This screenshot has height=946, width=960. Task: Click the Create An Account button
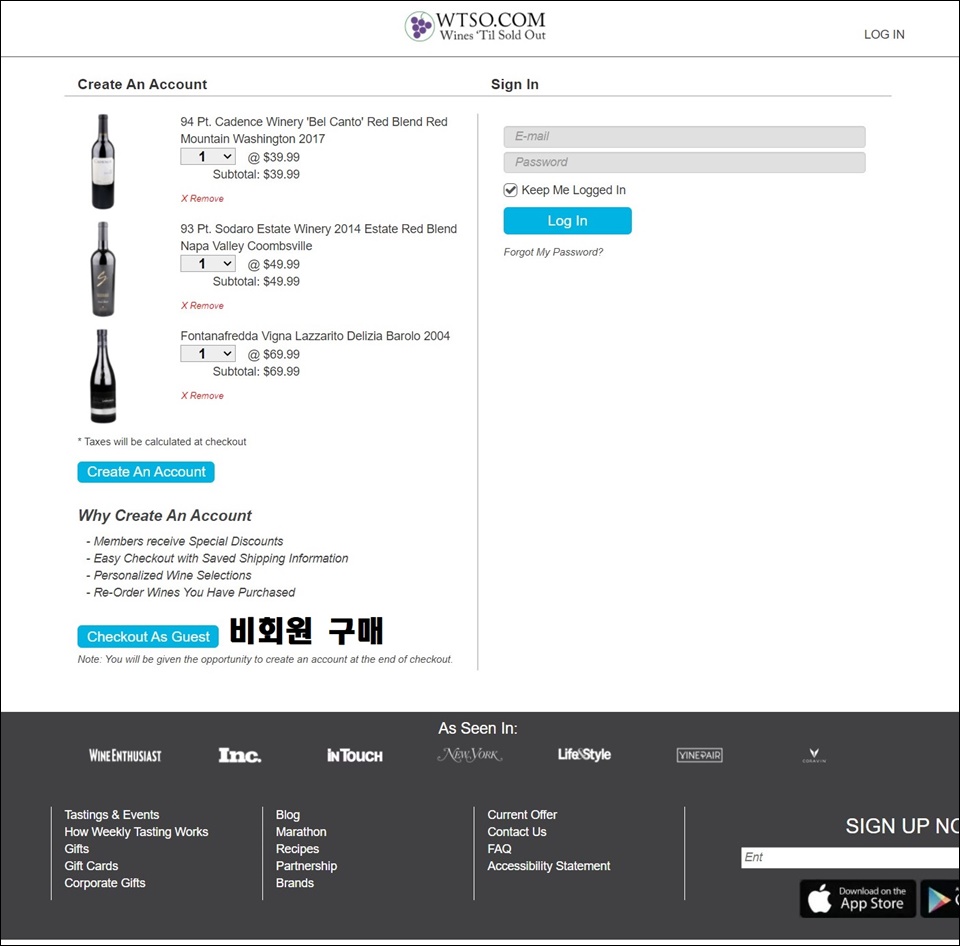146,472
